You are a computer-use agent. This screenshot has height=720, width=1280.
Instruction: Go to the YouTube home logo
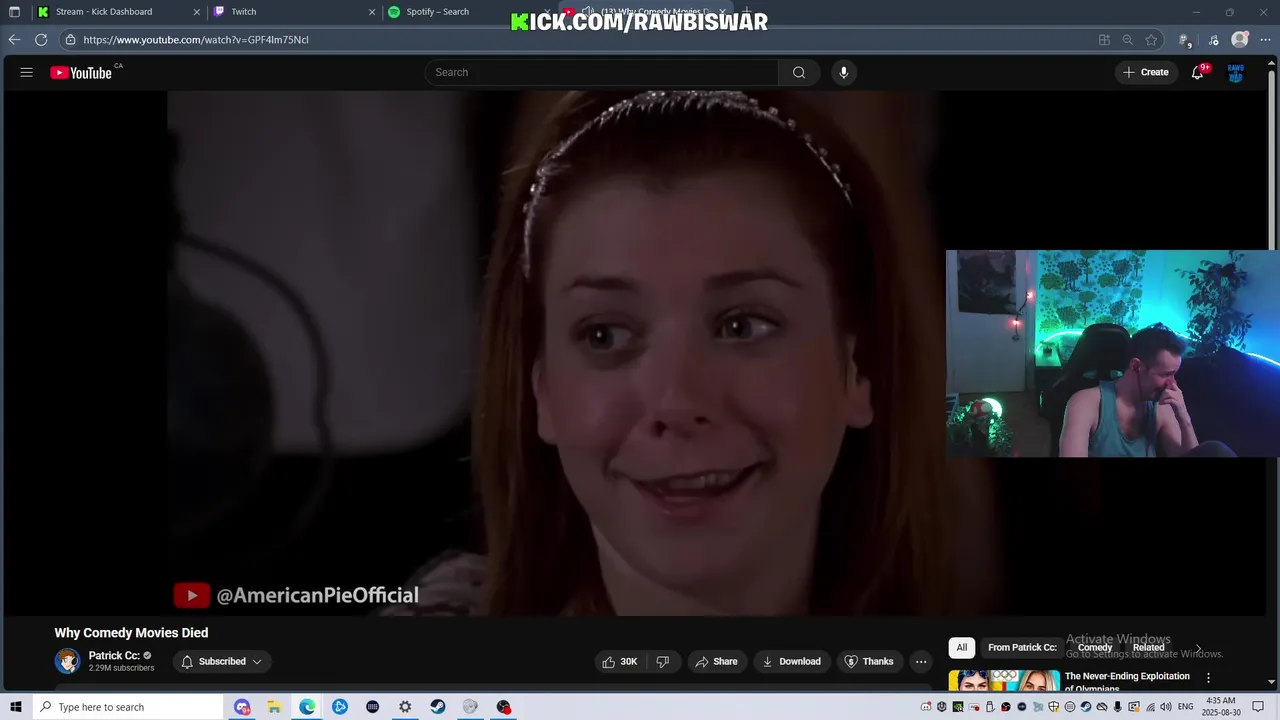tap(81, 72)
